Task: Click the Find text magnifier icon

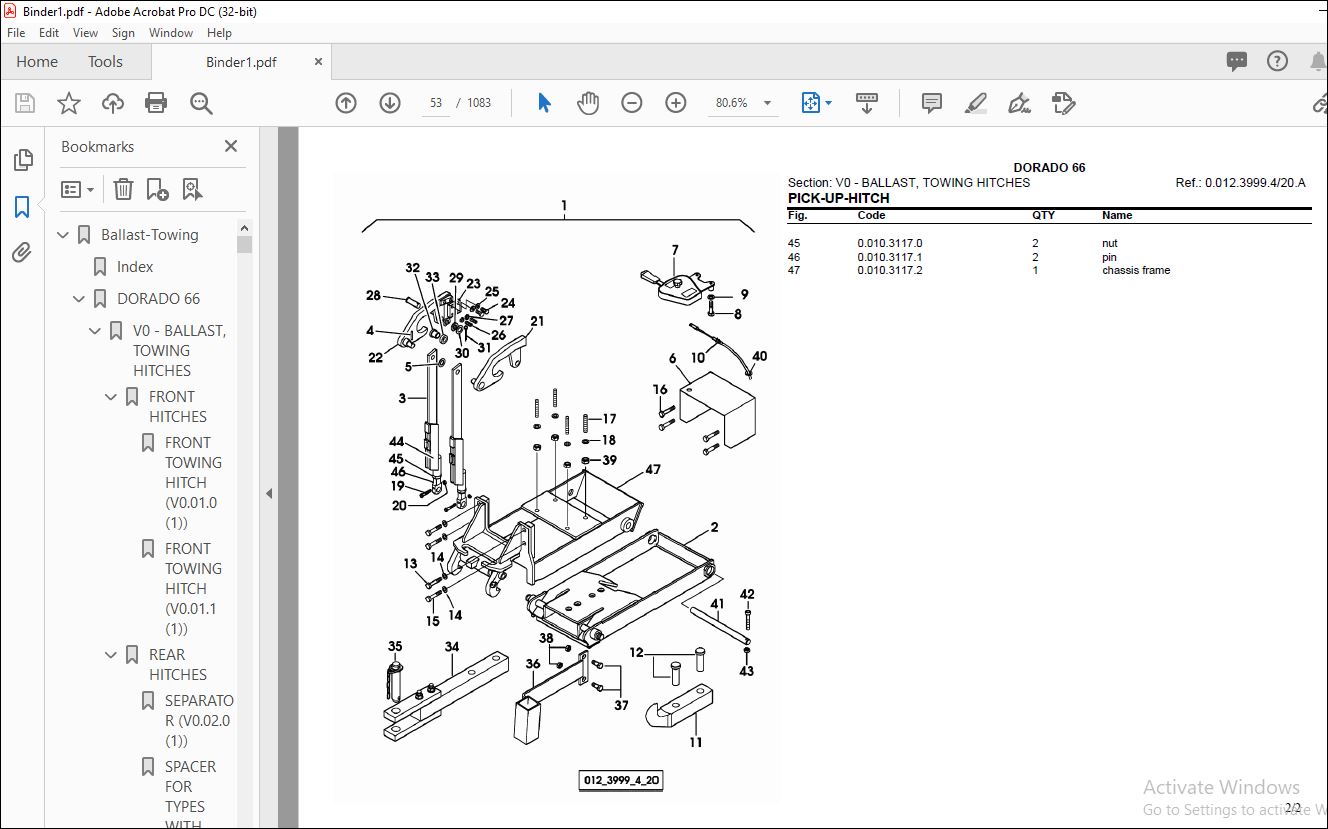Action: [201, 103]
